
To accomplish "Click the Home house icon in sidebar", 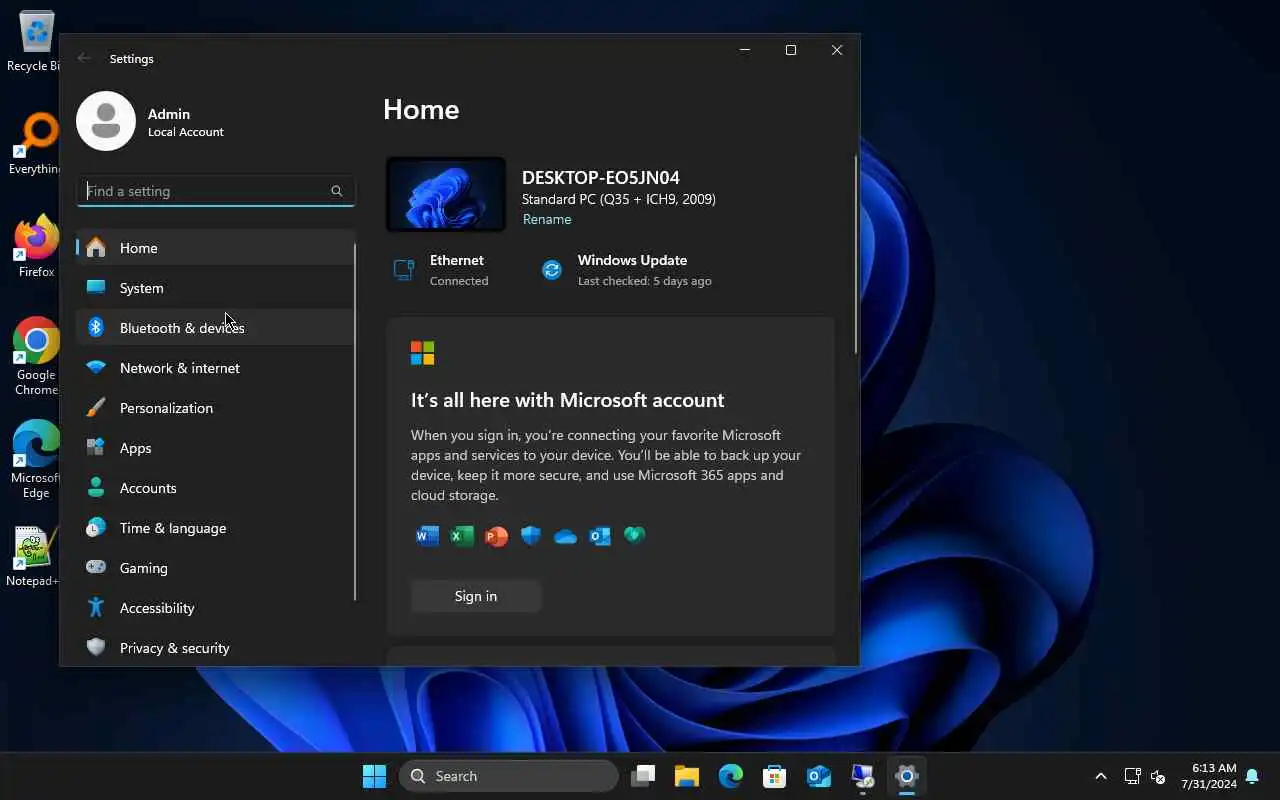I will click(x=96, y=247).
